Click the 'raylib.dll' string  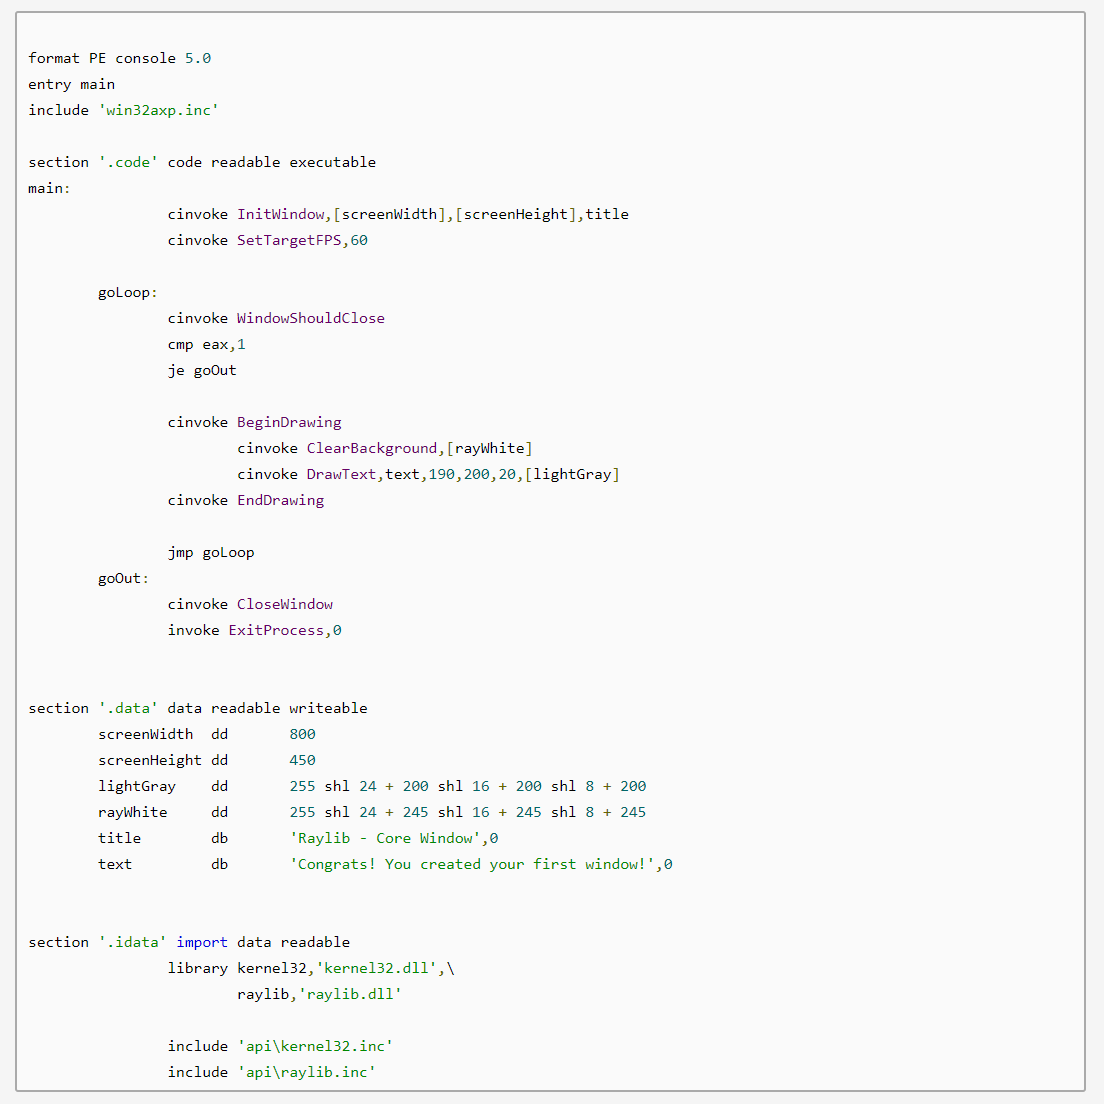coord(350,995)
